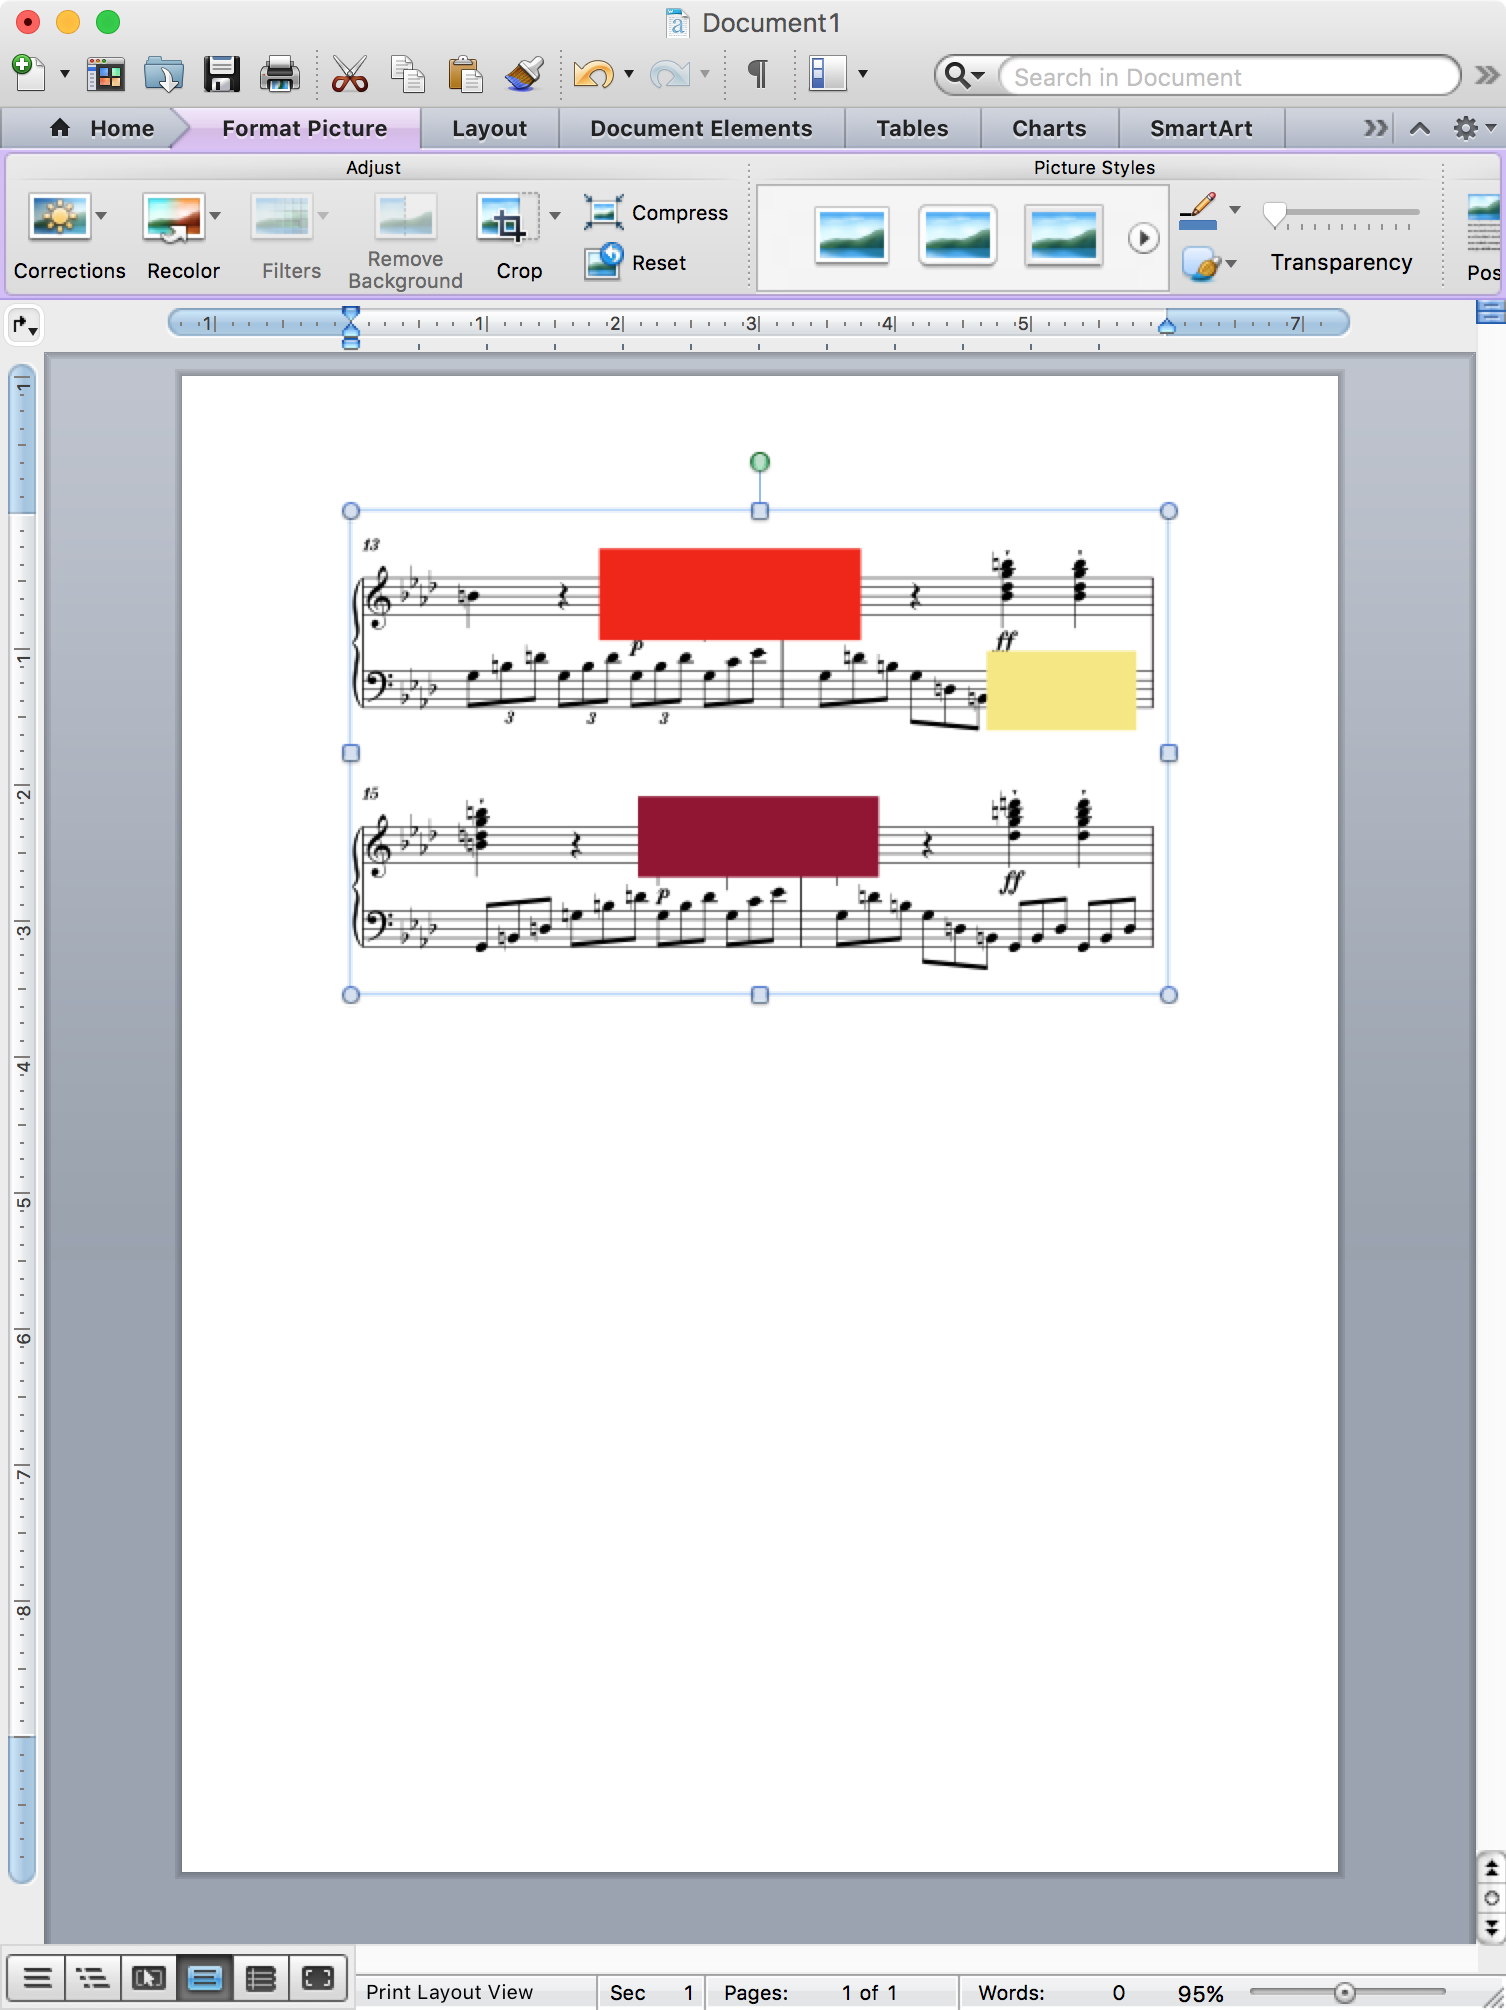Open the New from Template icon

(x=105, y=75)
